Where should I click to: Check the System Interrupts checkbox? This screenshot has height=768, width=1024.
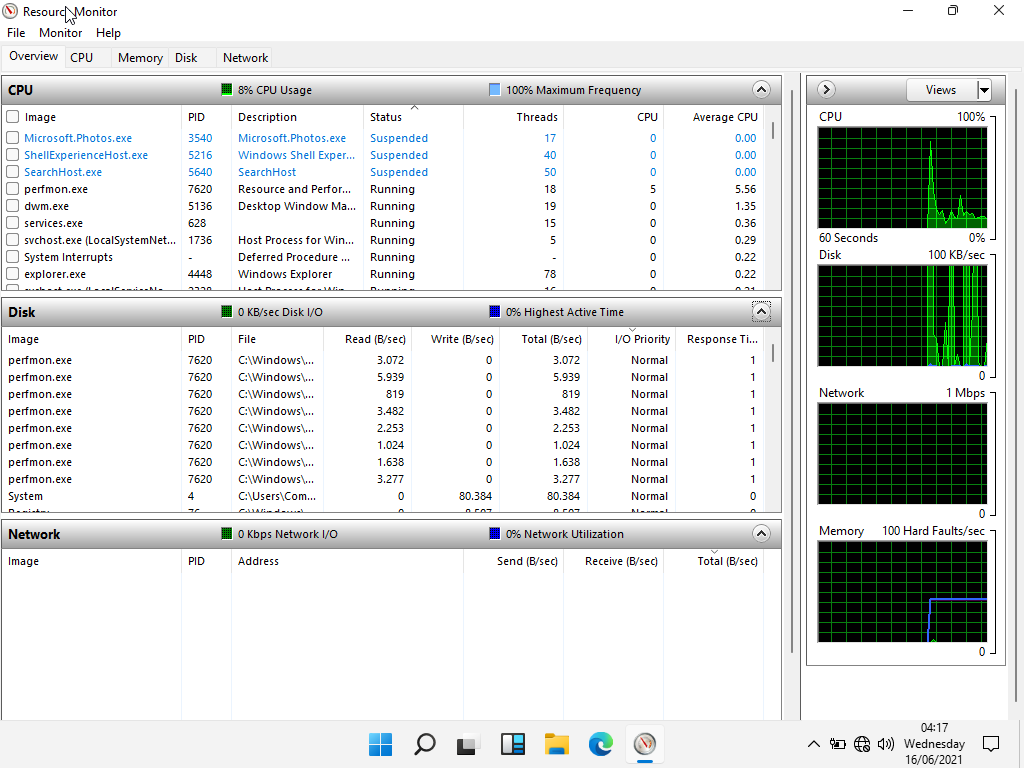pyautogui.click(x=12, y=257)
